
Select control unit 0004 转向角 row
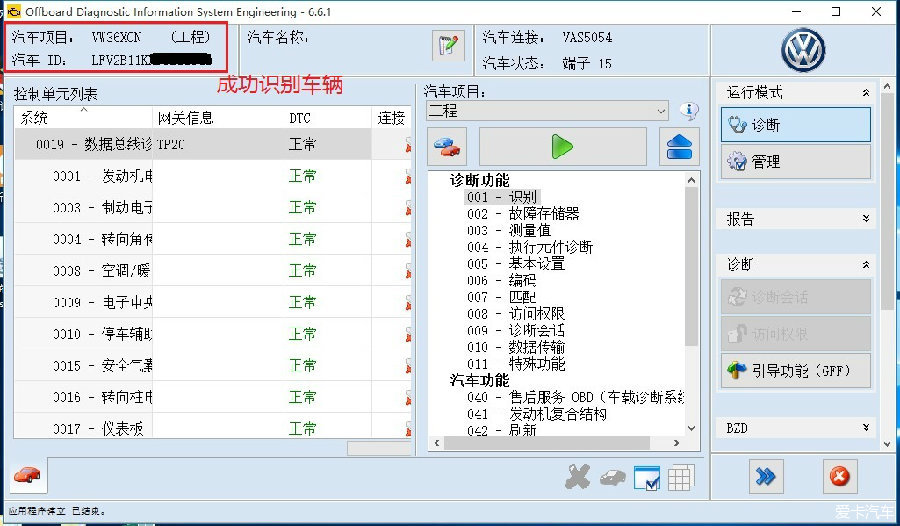pyautogui.click(x=212, y=239)
